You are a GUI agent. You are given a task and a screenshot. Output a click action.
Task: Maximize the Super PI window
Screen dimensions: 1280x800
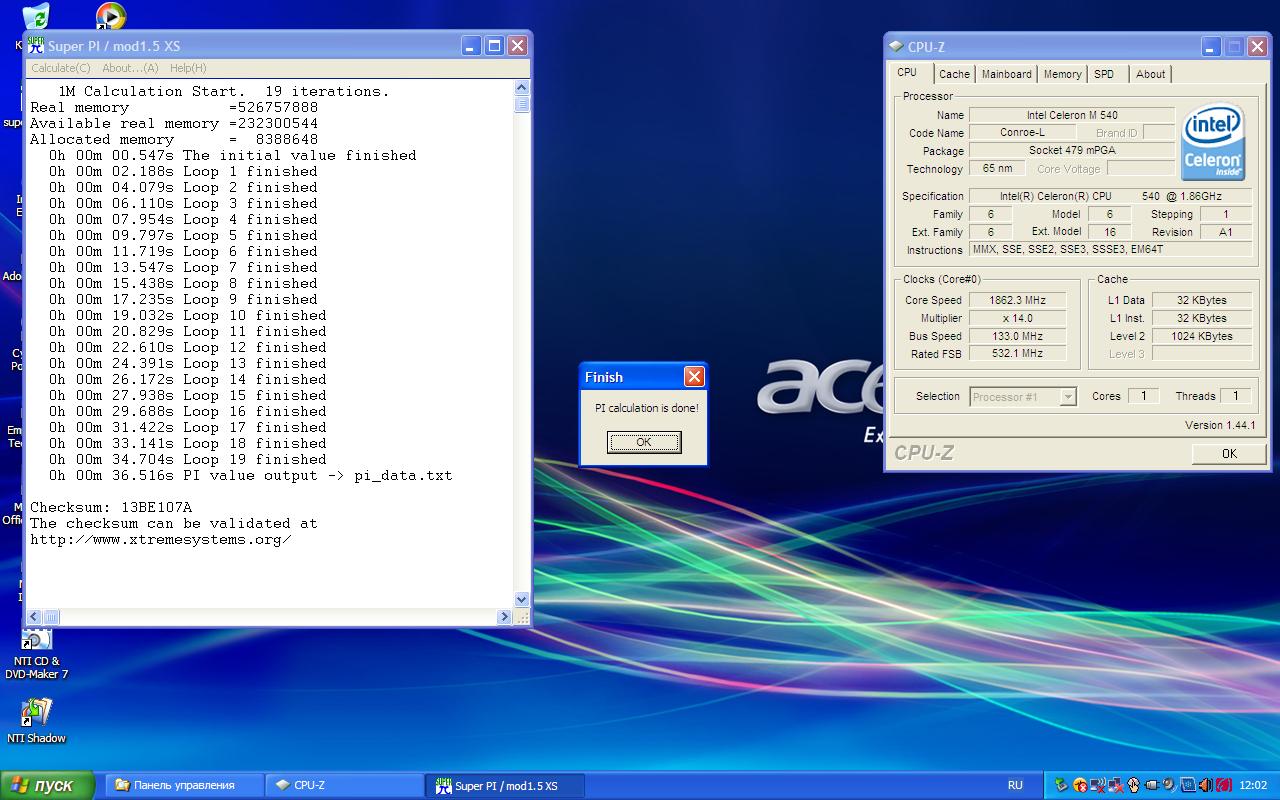(x=494, y=46)
